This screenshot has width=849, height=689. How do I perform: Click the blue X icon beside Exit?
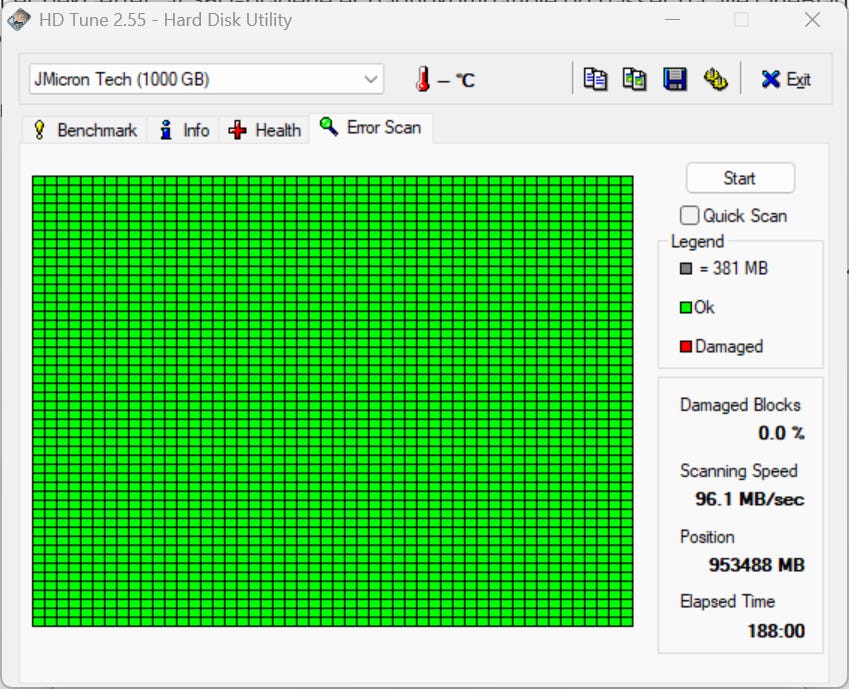(770, 80)
